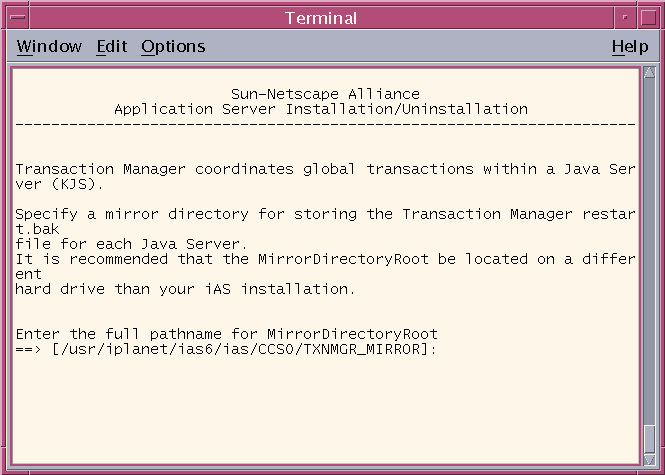Open the Edit menu
The image size is (665, 475).
(112, 46)
